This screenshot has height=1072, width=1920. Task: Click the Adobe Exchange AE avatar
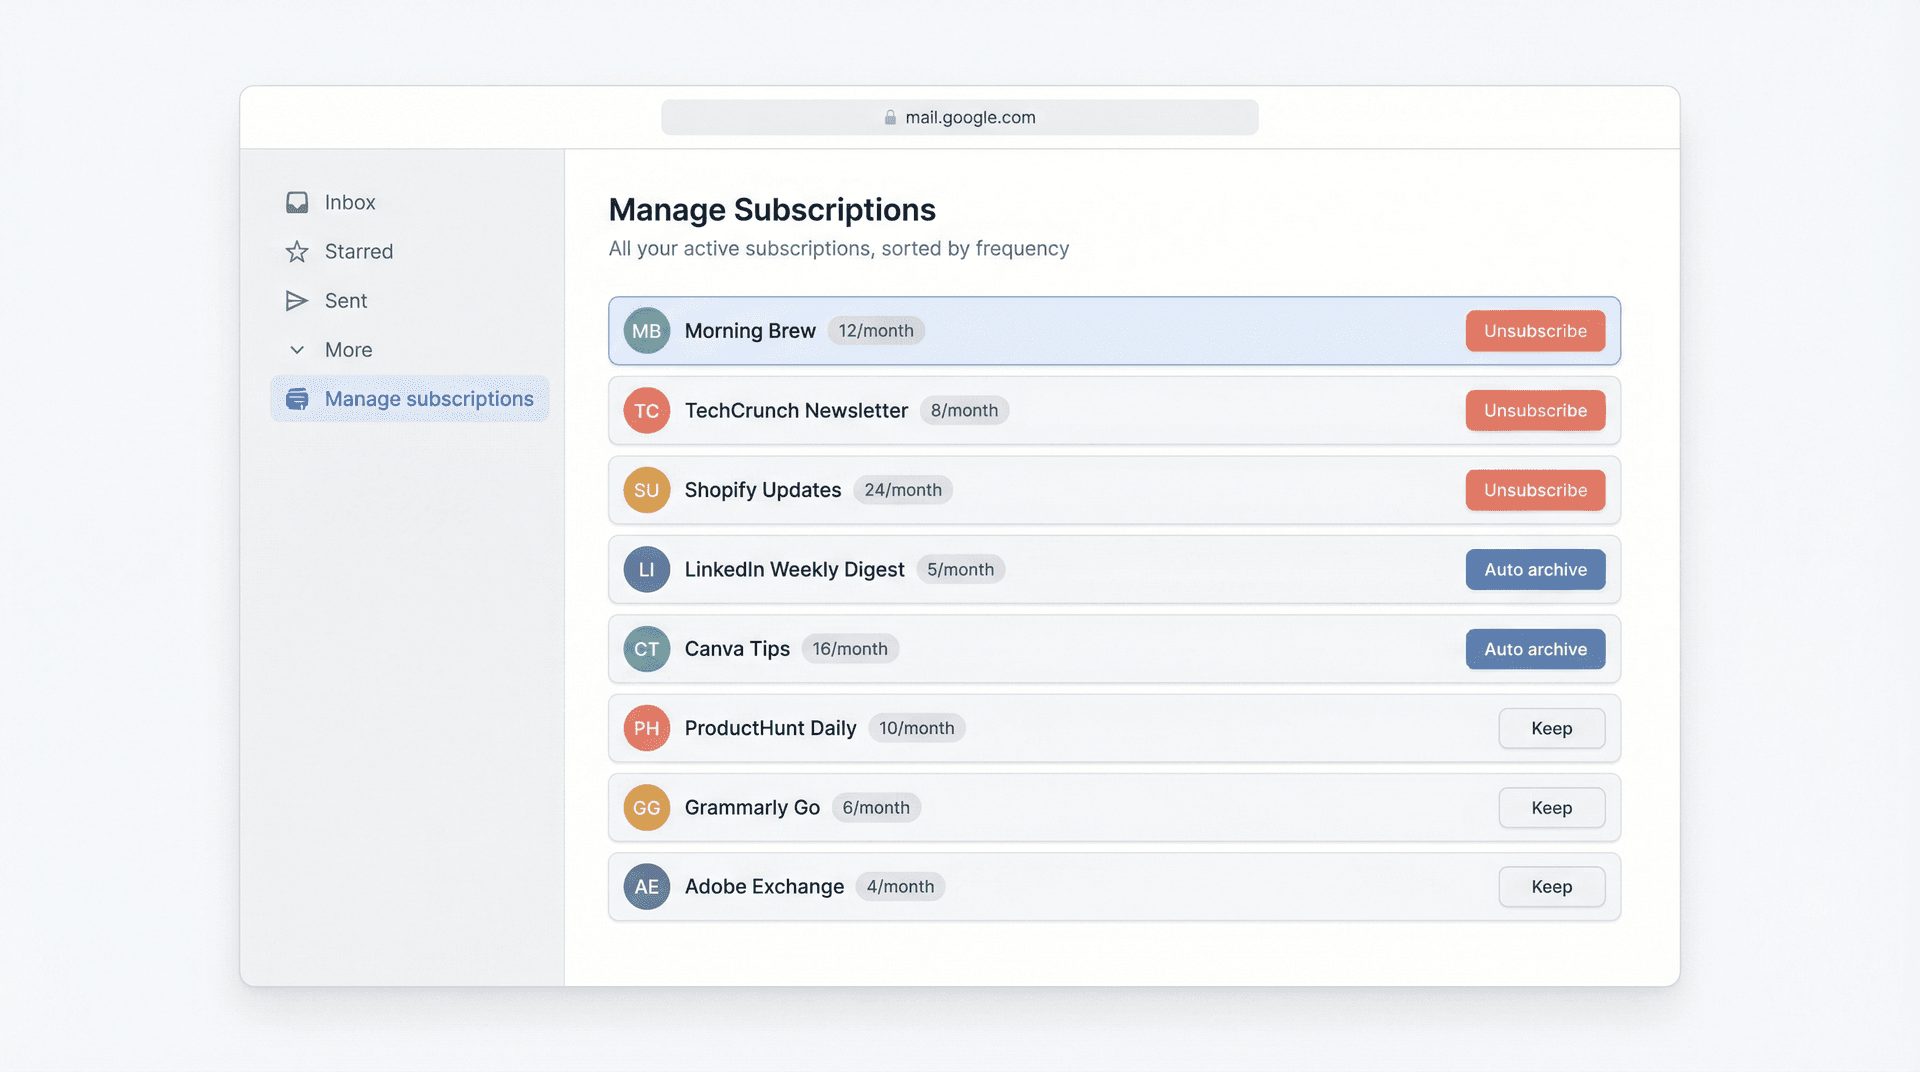(x=646, y=886)
